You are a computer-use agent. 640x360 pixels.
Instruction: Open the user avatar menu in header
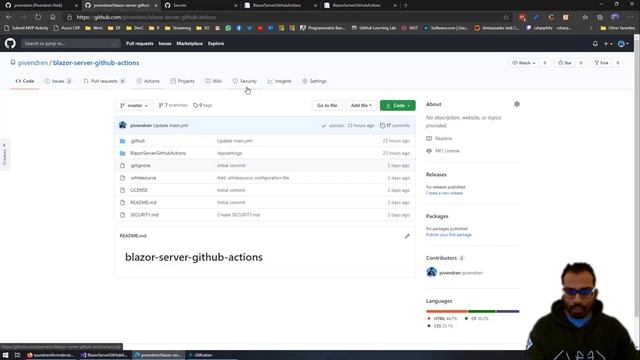(623, 44)
